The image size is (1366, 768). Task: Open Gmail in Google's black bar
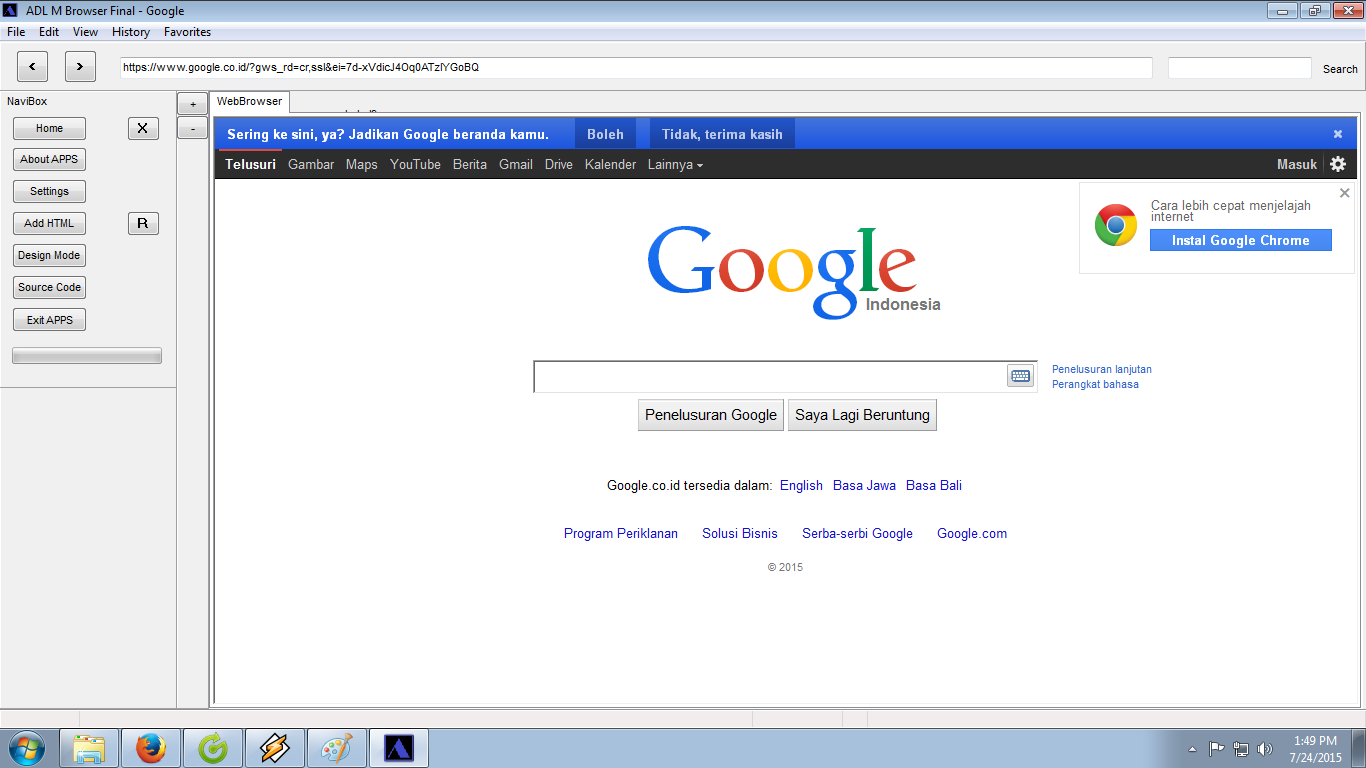516,164
